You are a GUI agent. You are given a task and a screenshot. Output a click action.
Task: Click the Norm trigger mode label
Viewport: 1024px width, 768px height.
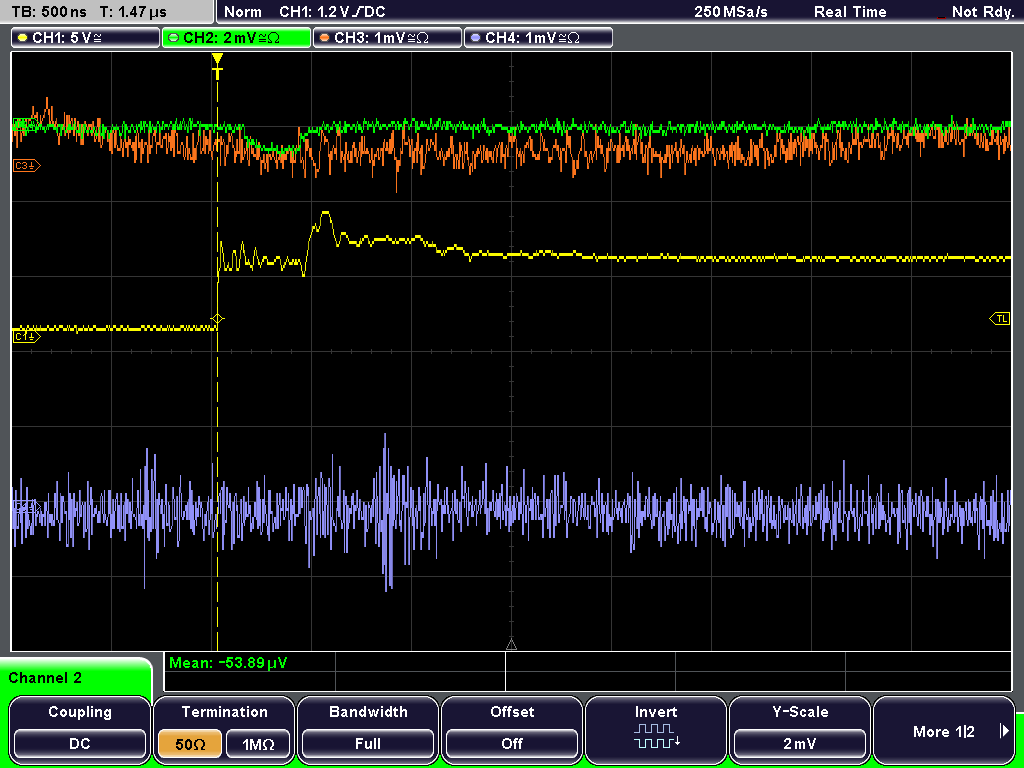pos(243,12)
